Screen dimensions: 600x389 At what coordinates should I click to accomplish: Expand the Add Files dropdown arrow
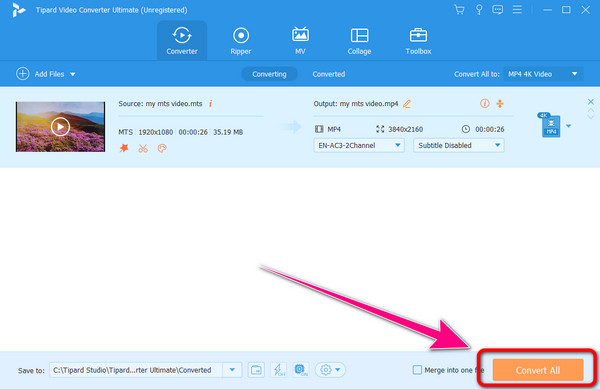tap(73, 75)
